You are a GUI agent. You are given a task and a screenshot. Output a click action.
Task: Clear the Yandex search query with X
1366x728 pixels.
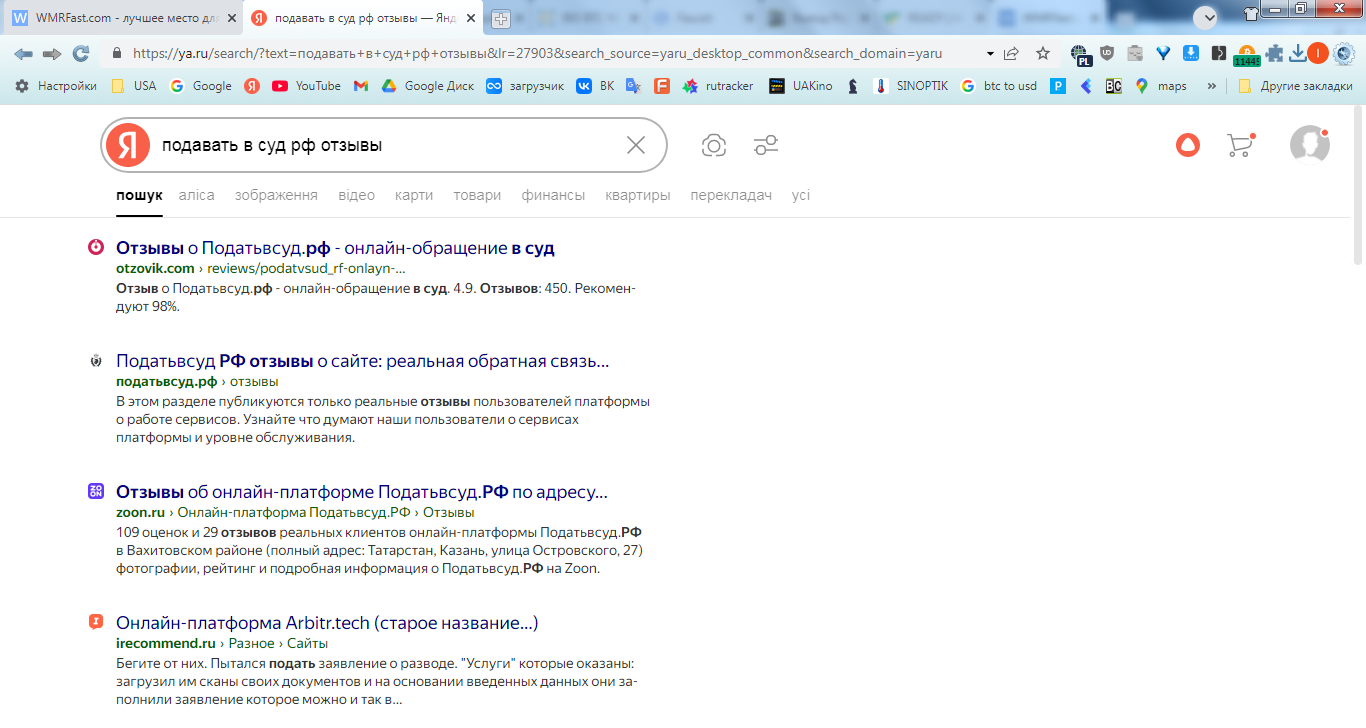coord(636,145)
